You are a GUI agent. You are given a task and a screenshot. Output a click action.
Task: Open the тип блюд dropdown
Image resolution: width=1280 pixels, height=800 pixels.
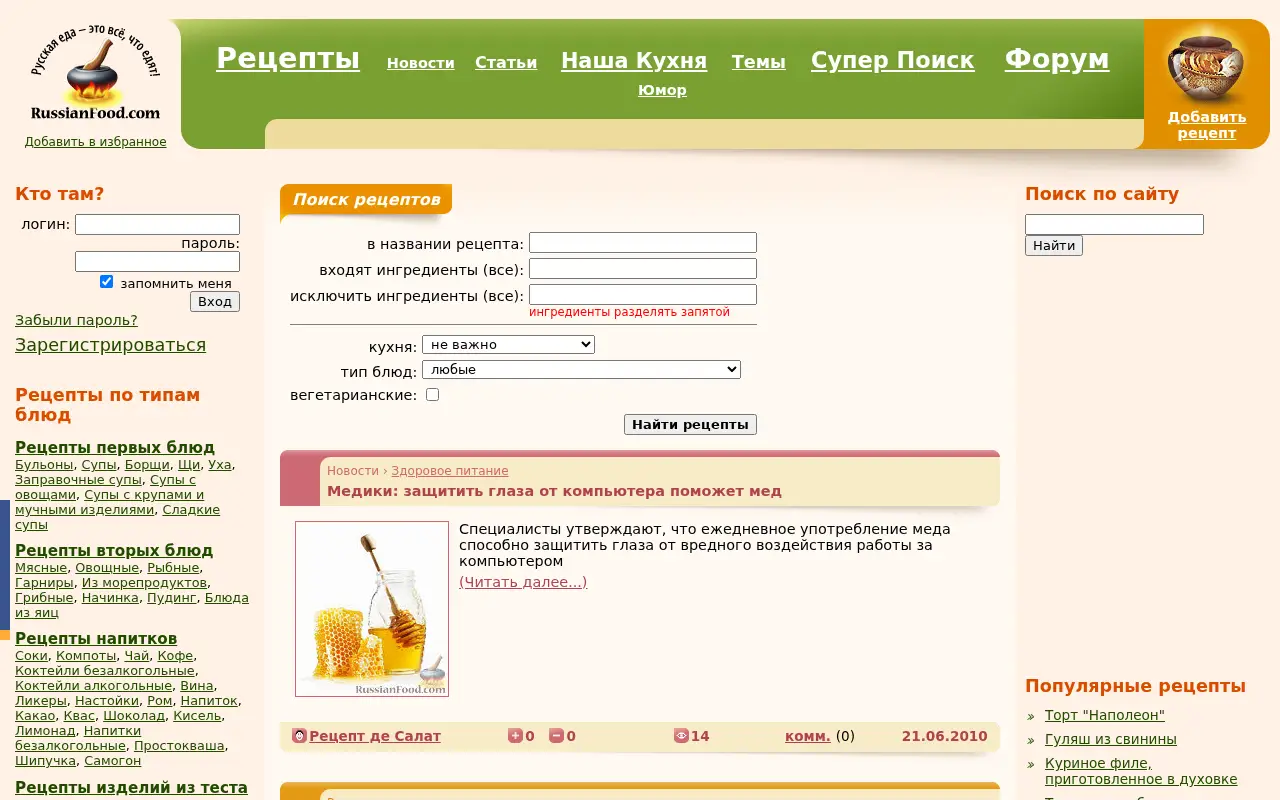pos(581,370)
